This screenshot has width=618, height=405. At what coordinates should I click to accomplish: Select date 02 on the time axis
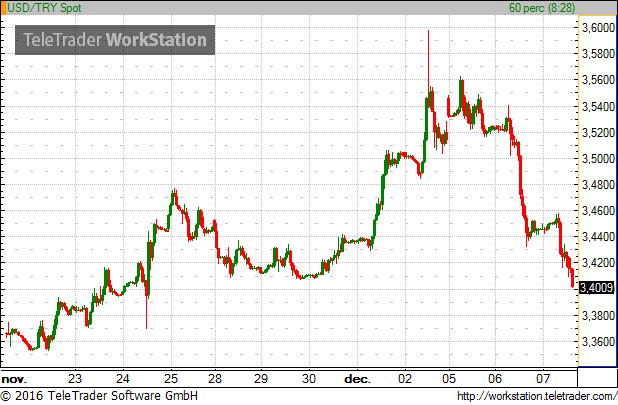pos(405,379)
